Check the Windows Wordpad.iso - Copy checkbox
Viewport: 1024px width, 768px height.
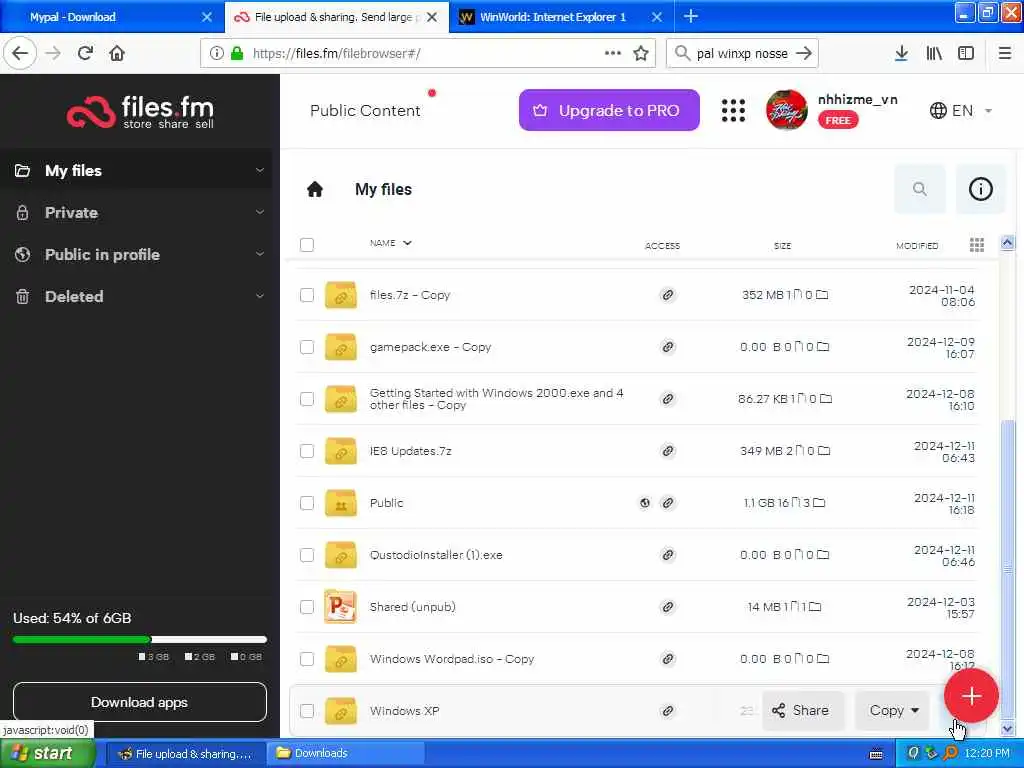point(307,659)
